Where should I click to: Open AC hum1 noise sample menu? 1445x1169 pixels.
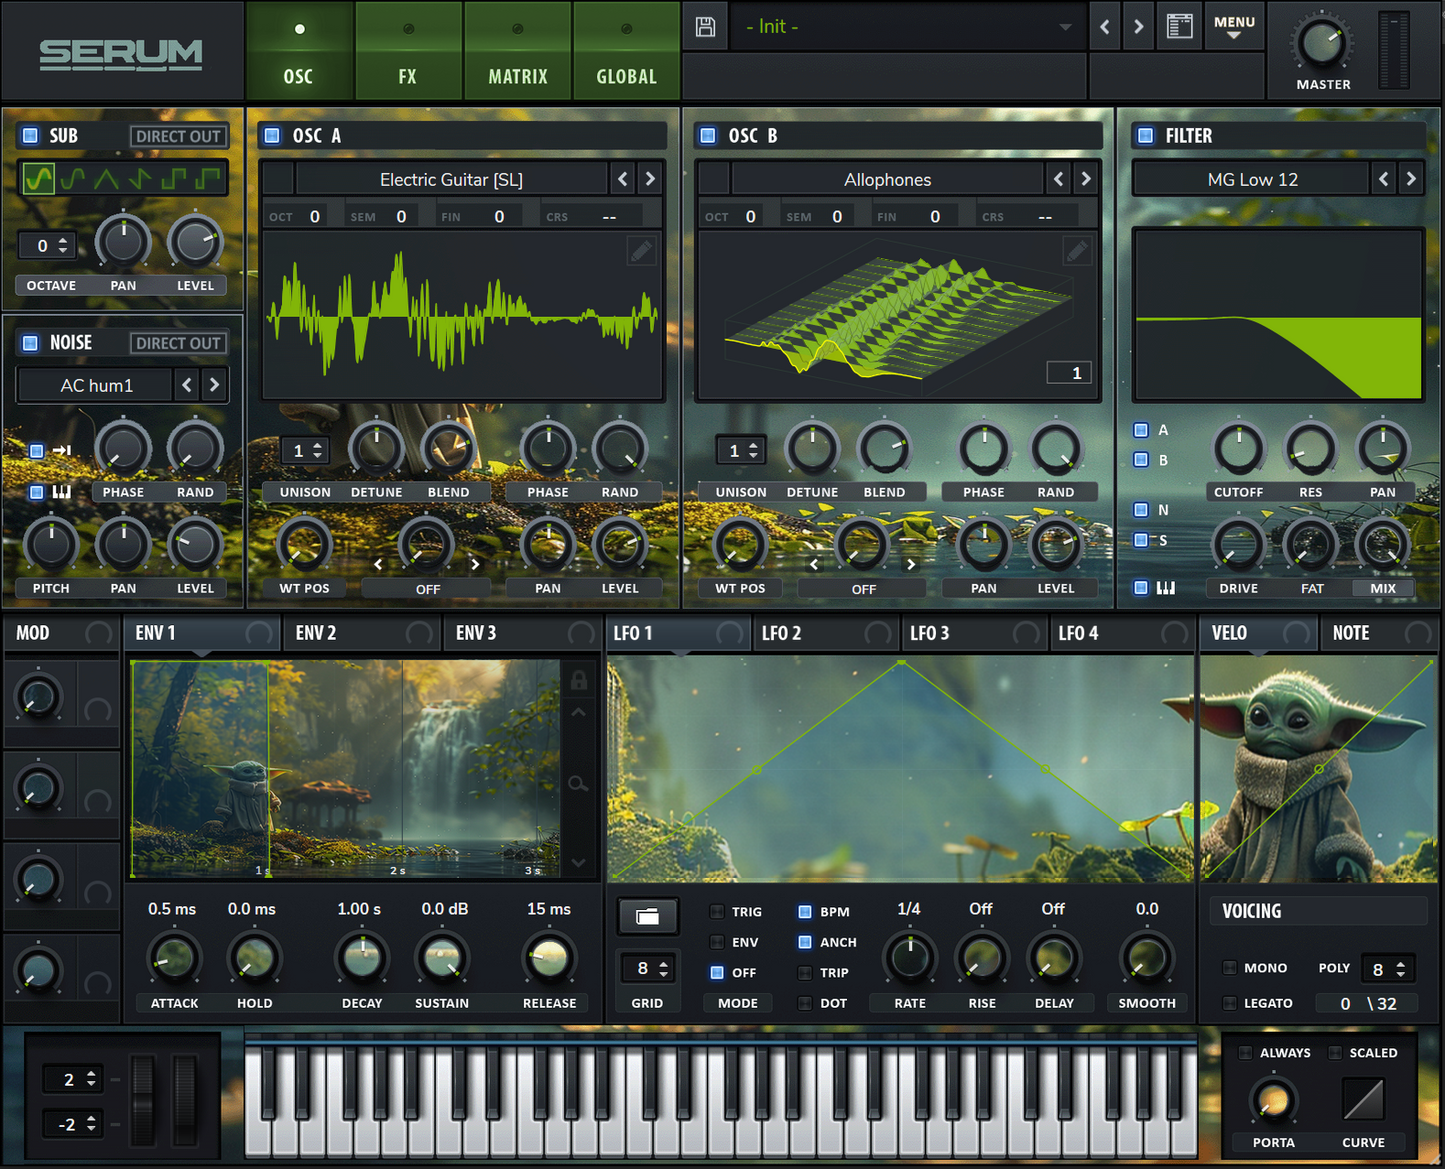[96, 385]
